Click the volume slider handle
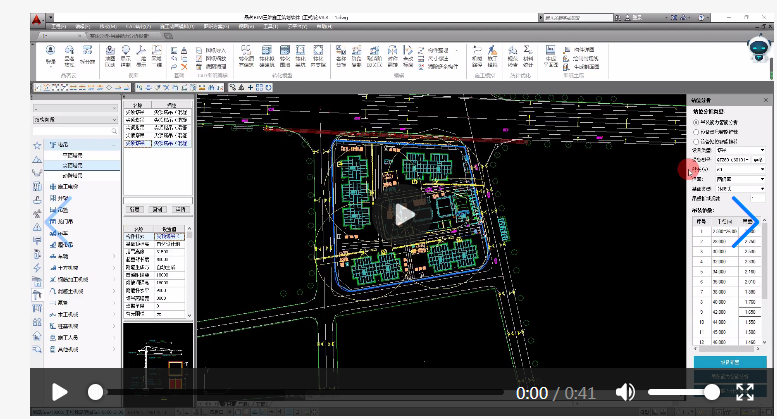 tap(712, 392)
